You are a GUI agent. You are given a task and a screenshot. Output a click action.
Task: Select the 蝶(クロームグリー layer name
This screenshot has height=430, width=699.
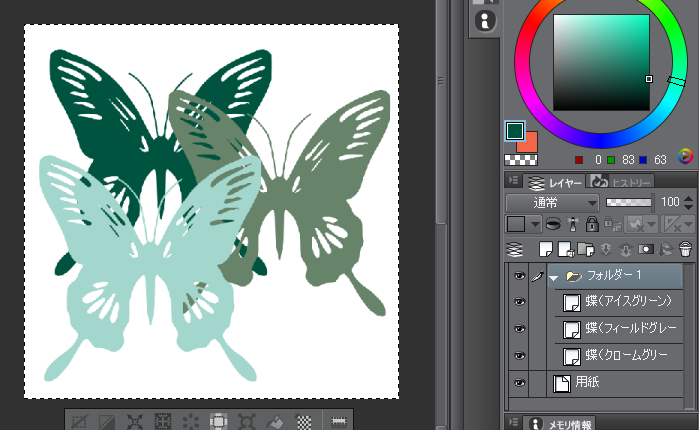pos(626,355)
